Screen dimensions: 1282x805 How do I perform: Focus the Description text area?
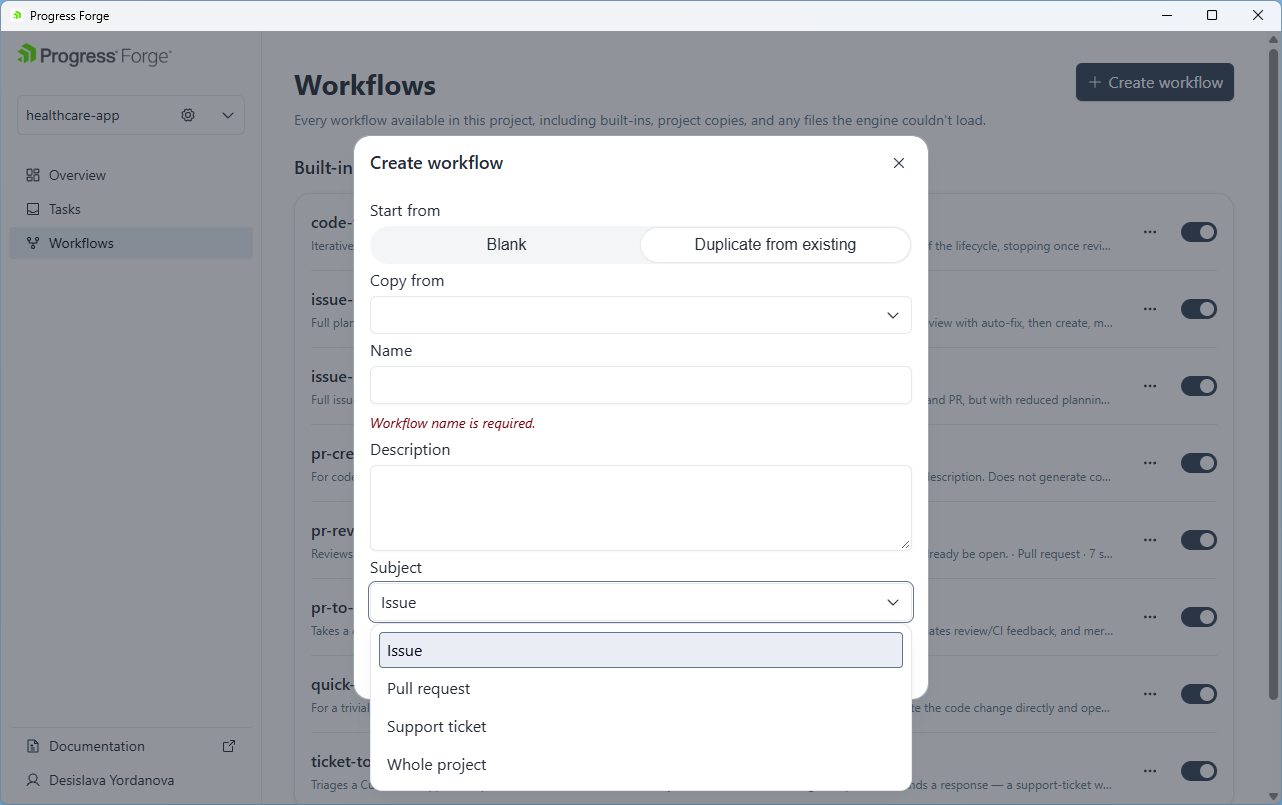coord(641,508)
